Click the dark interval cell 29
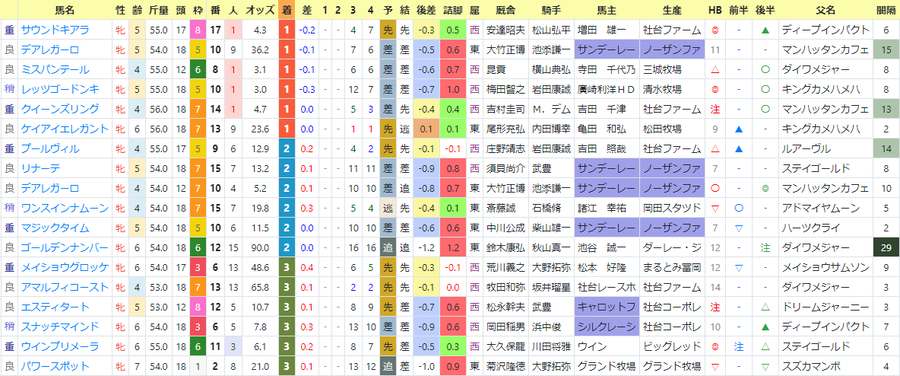900x376 pixels. tap(887, 247)
